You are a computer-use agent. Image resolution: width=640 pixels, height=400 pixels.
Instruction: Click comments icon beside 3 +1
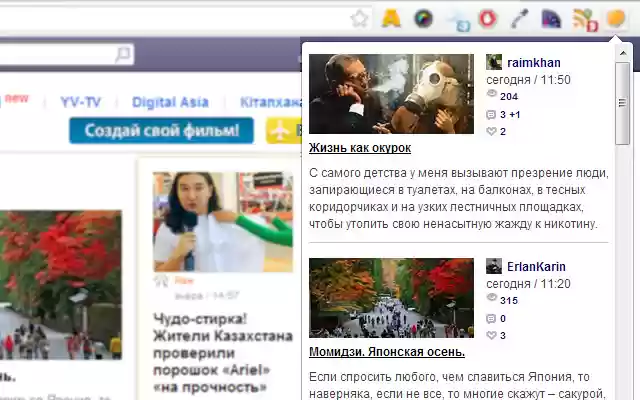click(x=491, y=115)
